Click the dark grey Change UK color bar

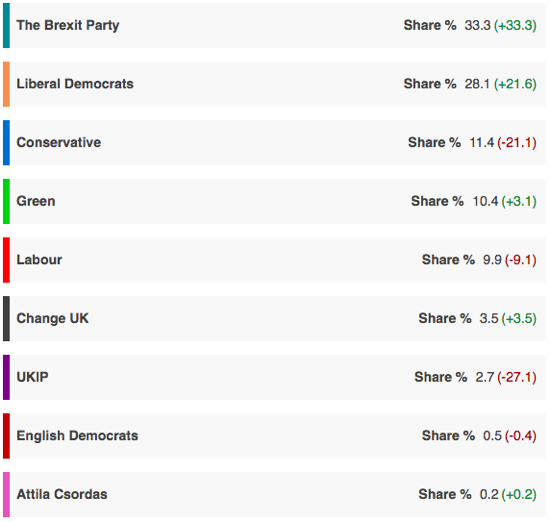6,319
